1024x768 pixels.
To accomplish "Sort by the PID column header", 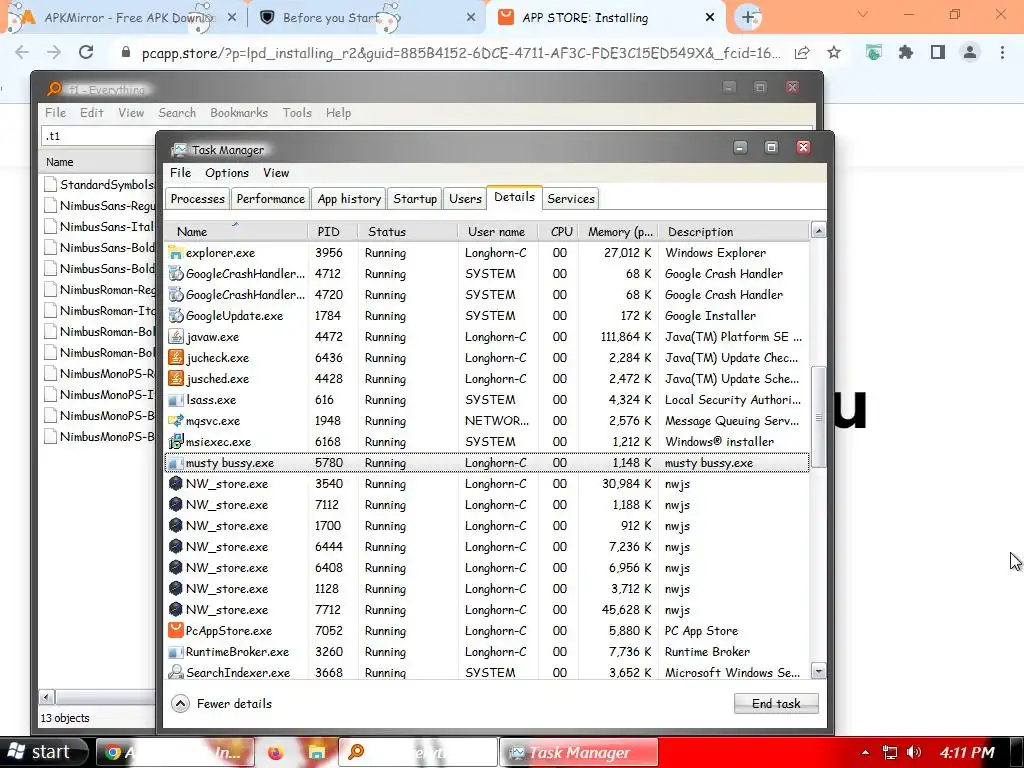I will [x=334, y=231].
